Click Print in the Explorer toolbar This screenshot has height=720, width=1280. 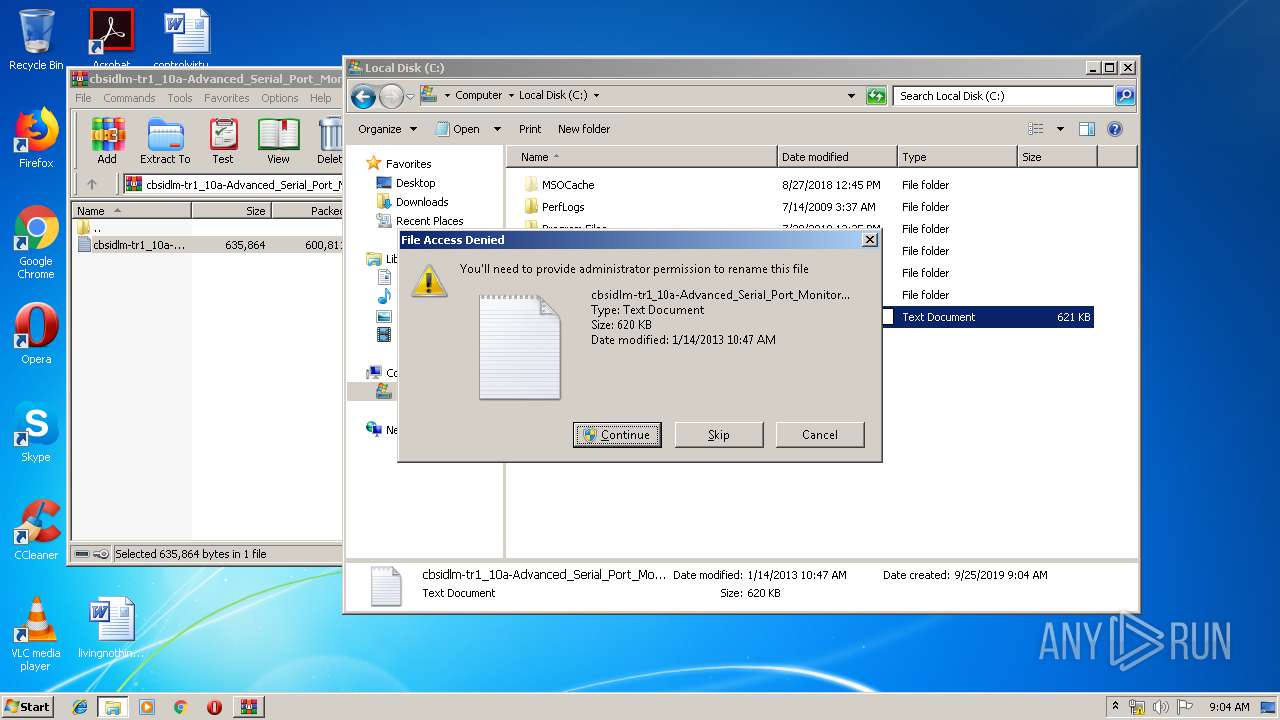[x=530, y=129]
